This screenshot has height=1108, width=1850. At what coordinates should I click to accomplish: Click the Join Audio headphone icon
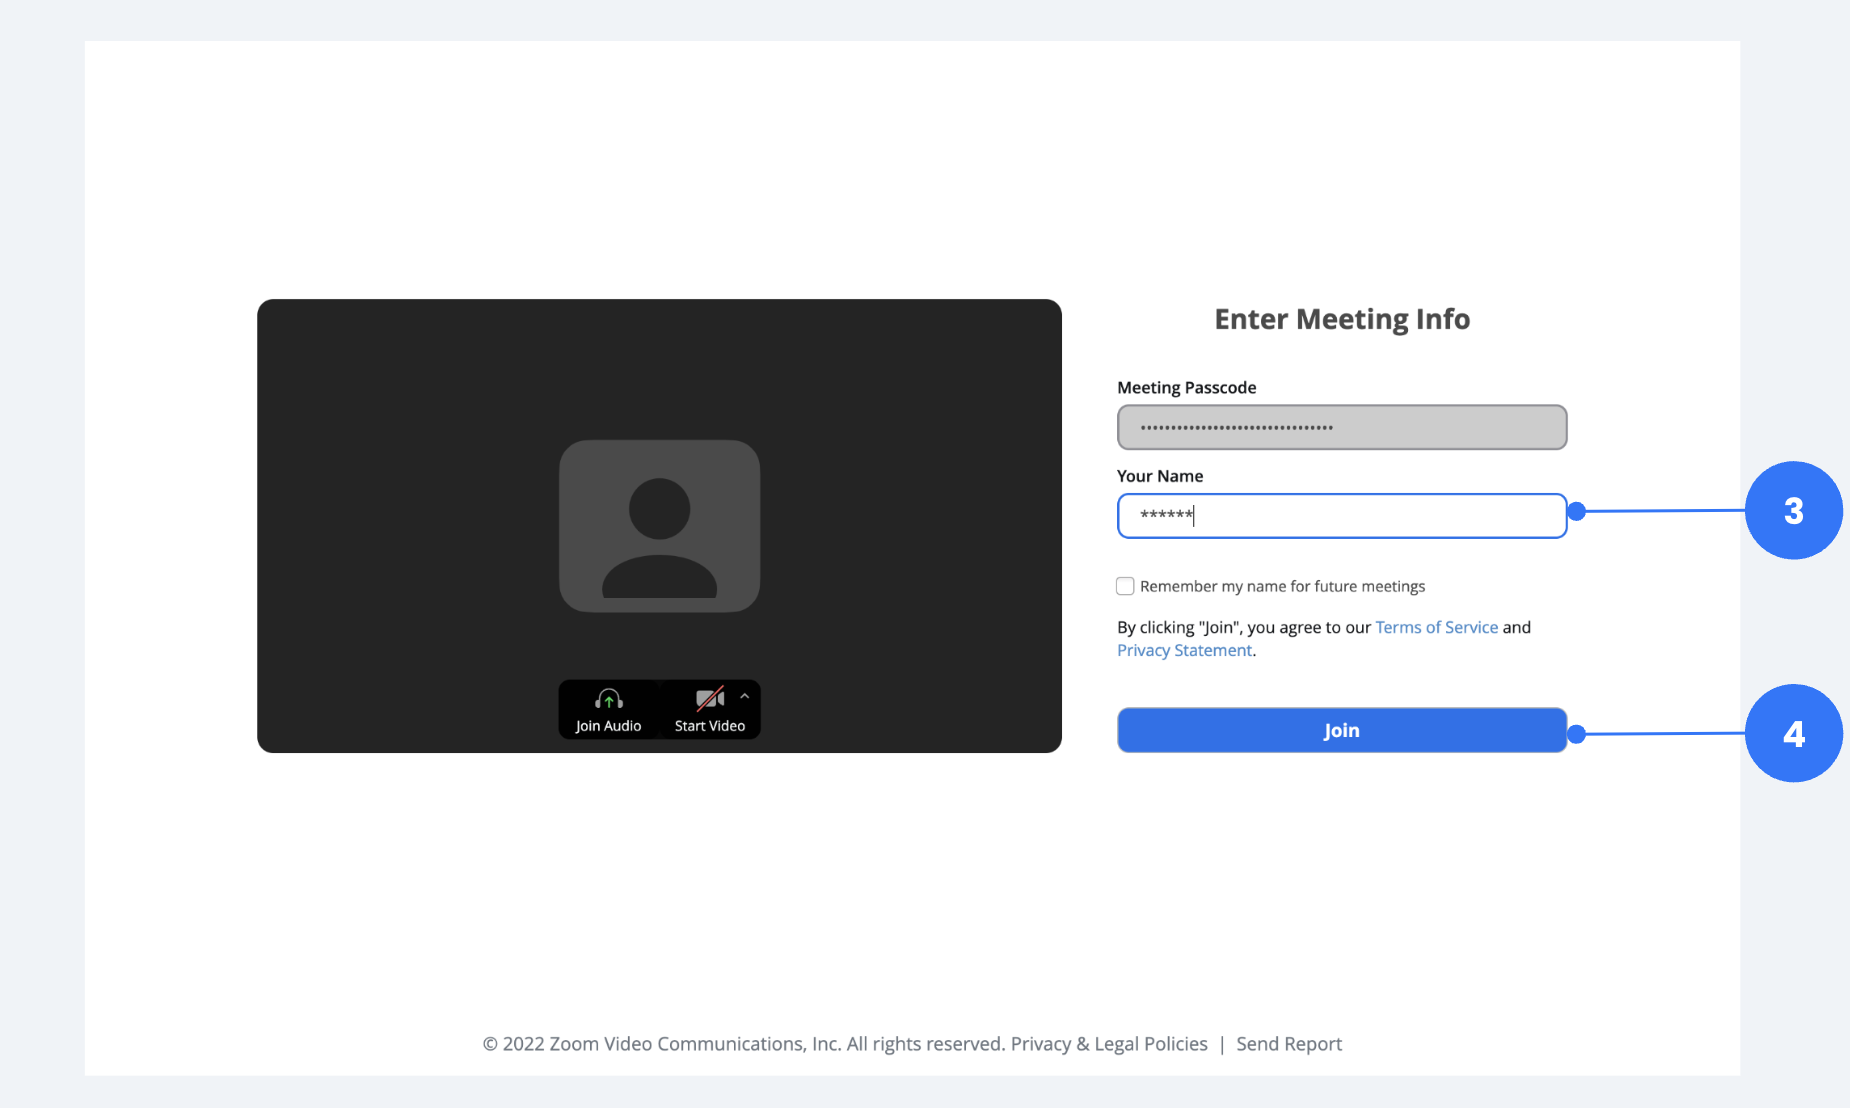click(x=607, y=698)
